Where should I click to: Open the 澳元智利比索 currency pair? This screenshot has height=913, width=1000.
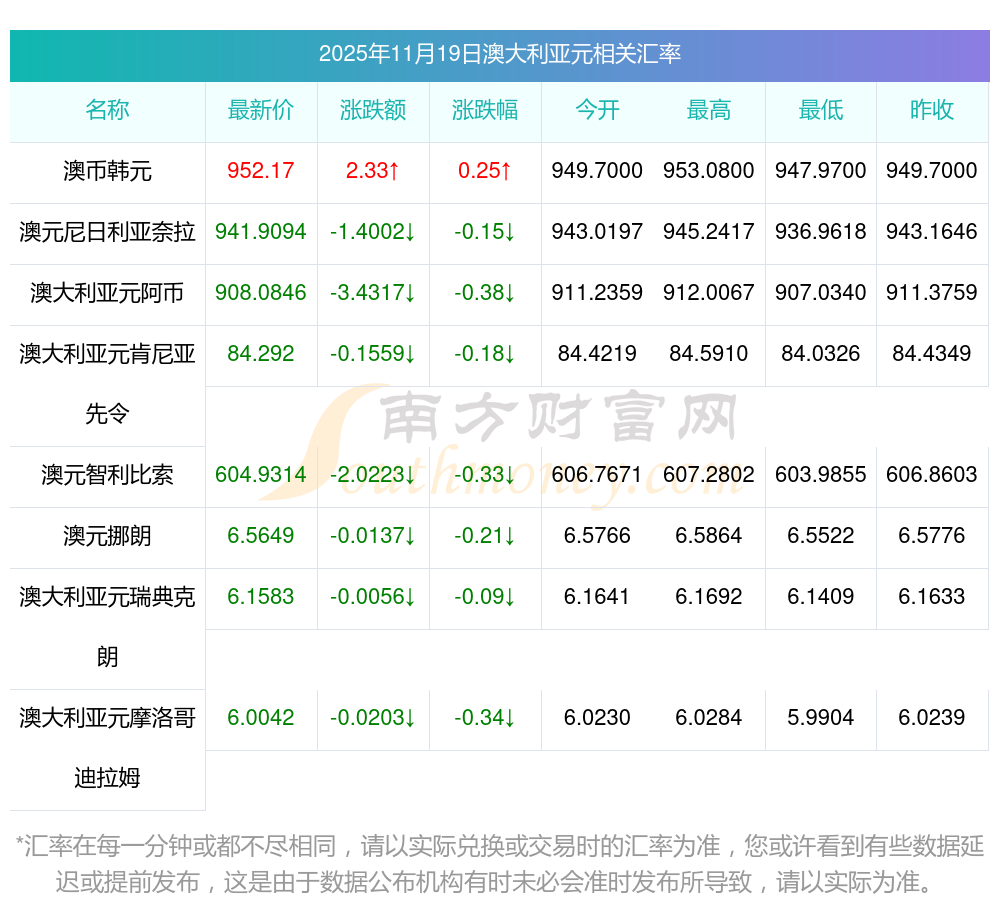[x=107, y=475]
